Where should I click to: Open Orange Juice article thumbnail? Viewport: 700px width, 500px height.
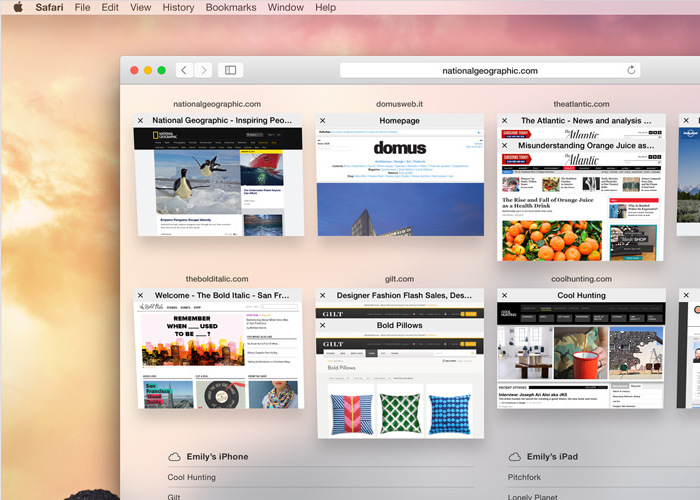coord(580,207)
